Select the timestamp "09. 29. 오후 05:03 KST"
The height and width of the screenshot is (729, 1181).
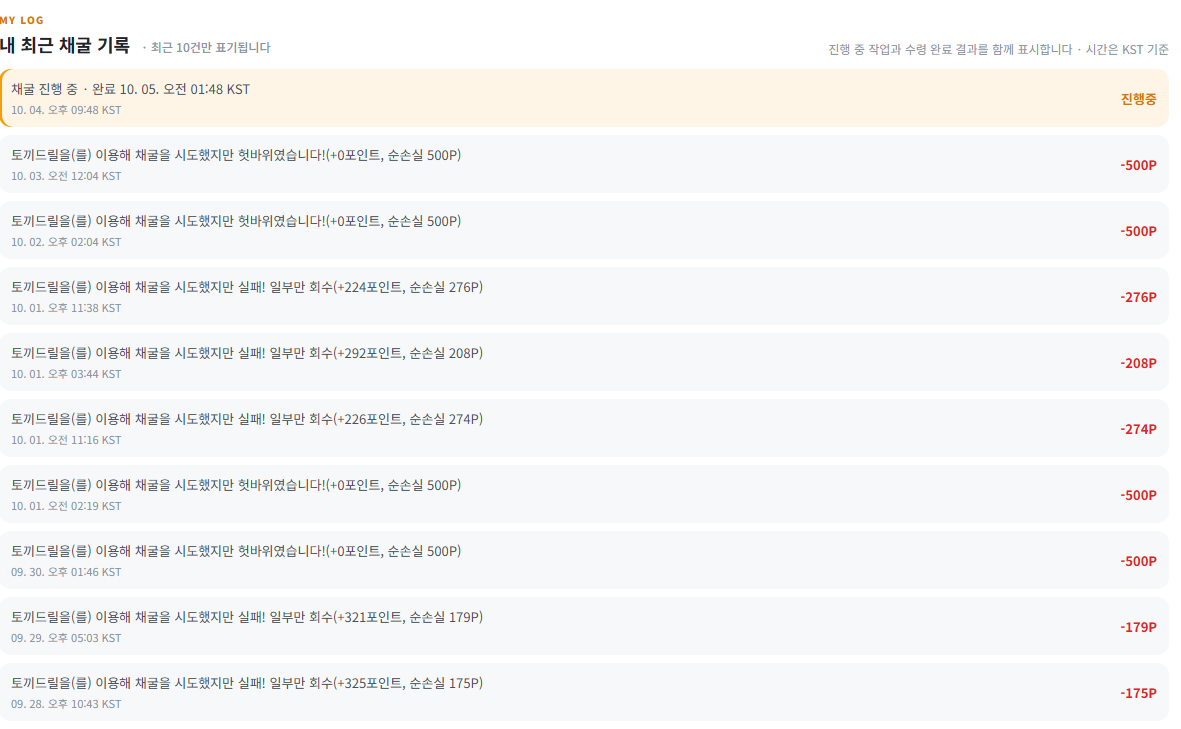(x=66, y=639)
